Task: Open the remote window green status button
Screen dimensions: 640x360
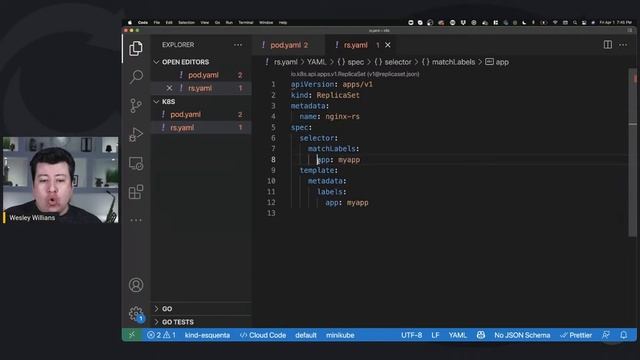Action: pyautogui.click(x=132, y=335)
